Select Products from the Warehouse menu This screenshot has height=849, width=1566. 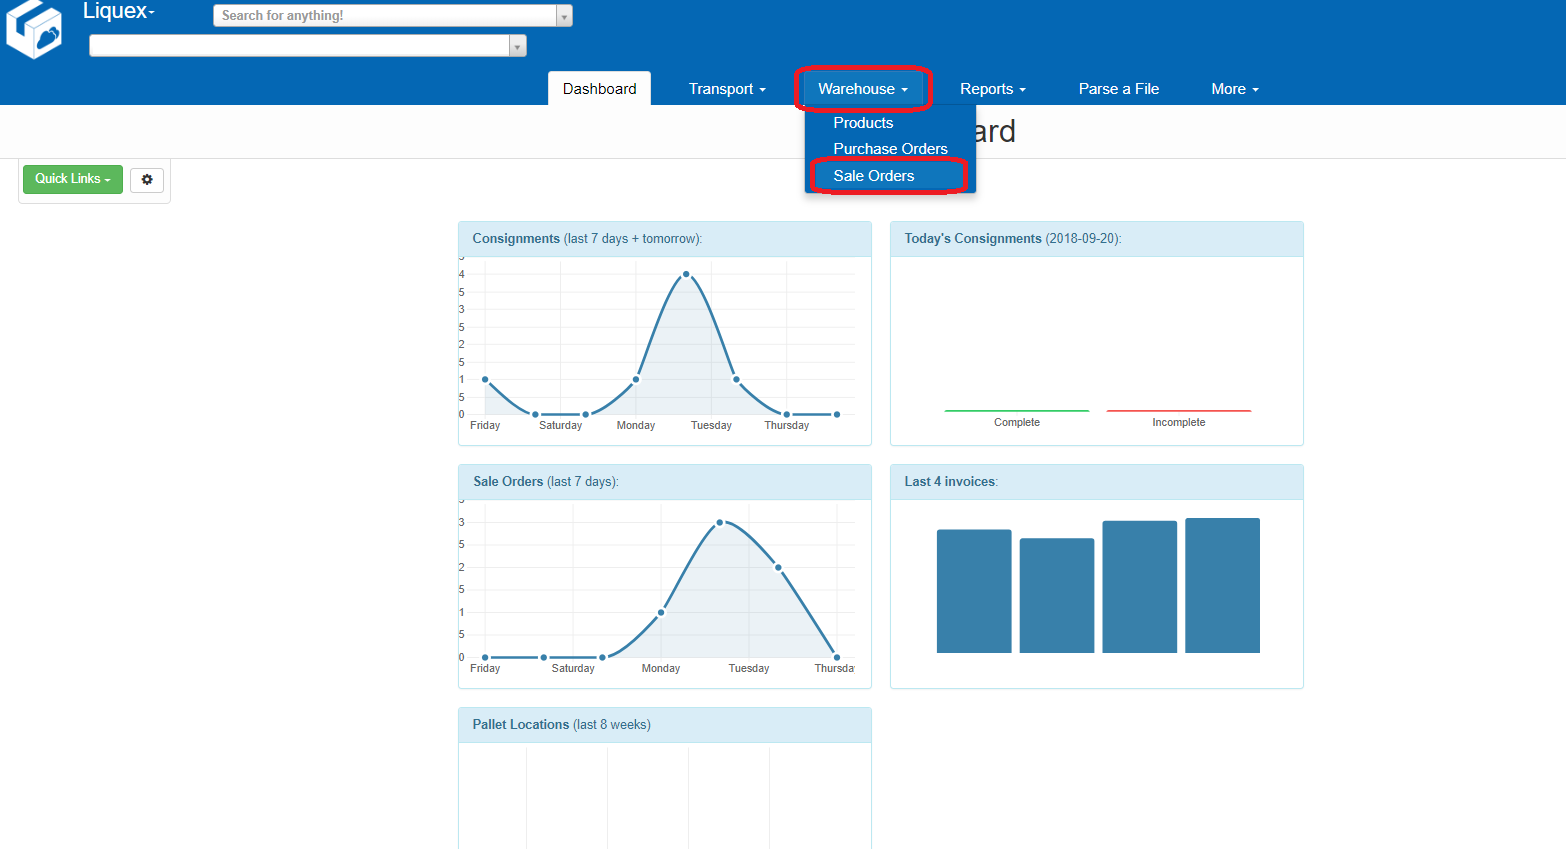pos(863,123)
